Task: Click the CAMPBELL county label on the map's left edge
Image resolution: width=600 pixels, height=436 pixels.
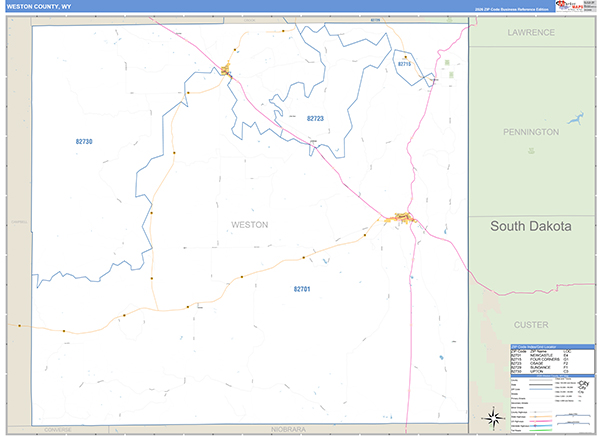Action: point(19,222)
